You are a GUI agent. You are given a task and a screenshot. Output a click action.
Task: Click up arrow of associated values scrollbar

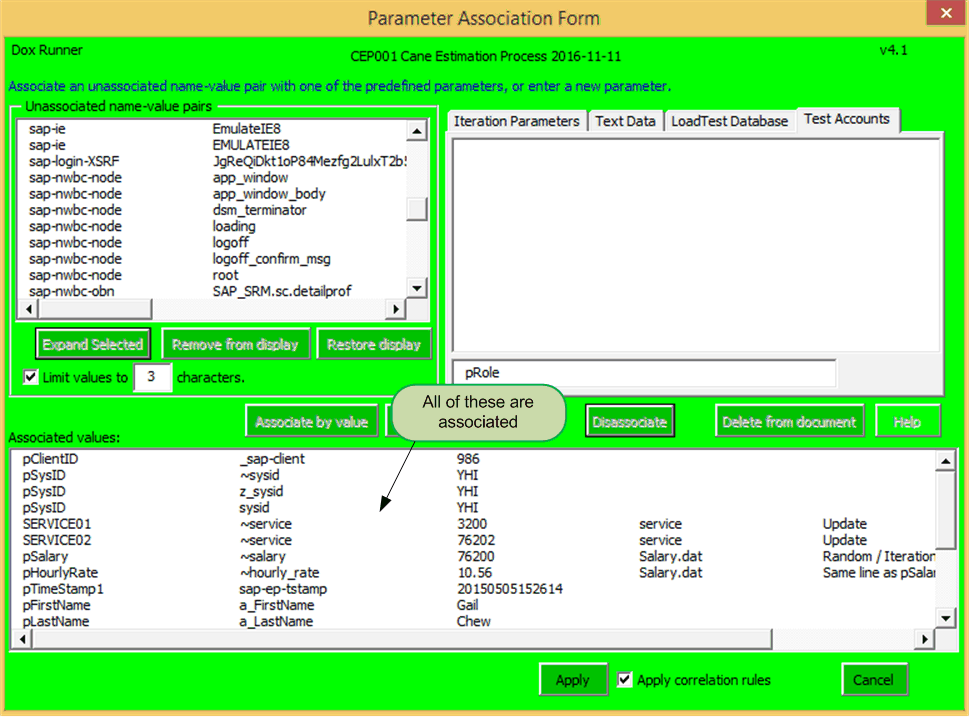pos(945,461)
